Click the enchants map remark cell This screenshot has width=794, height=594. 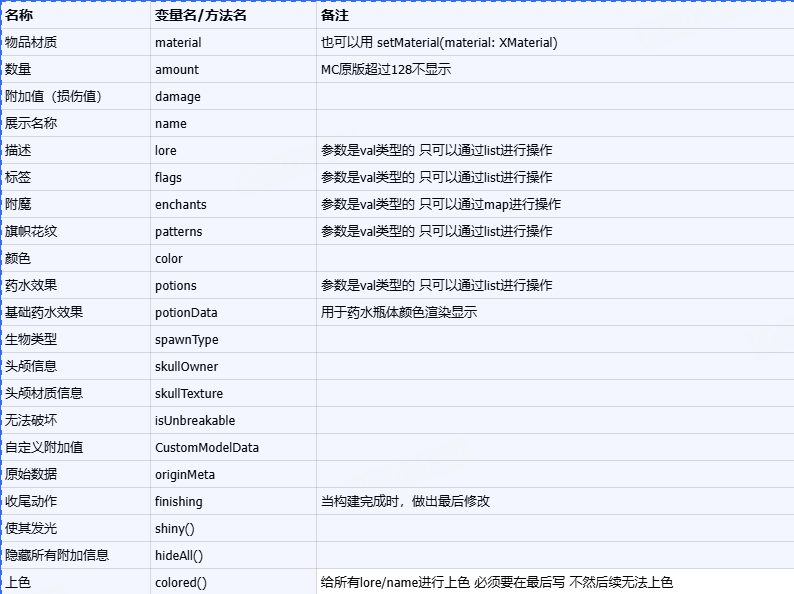coord(441,205)
